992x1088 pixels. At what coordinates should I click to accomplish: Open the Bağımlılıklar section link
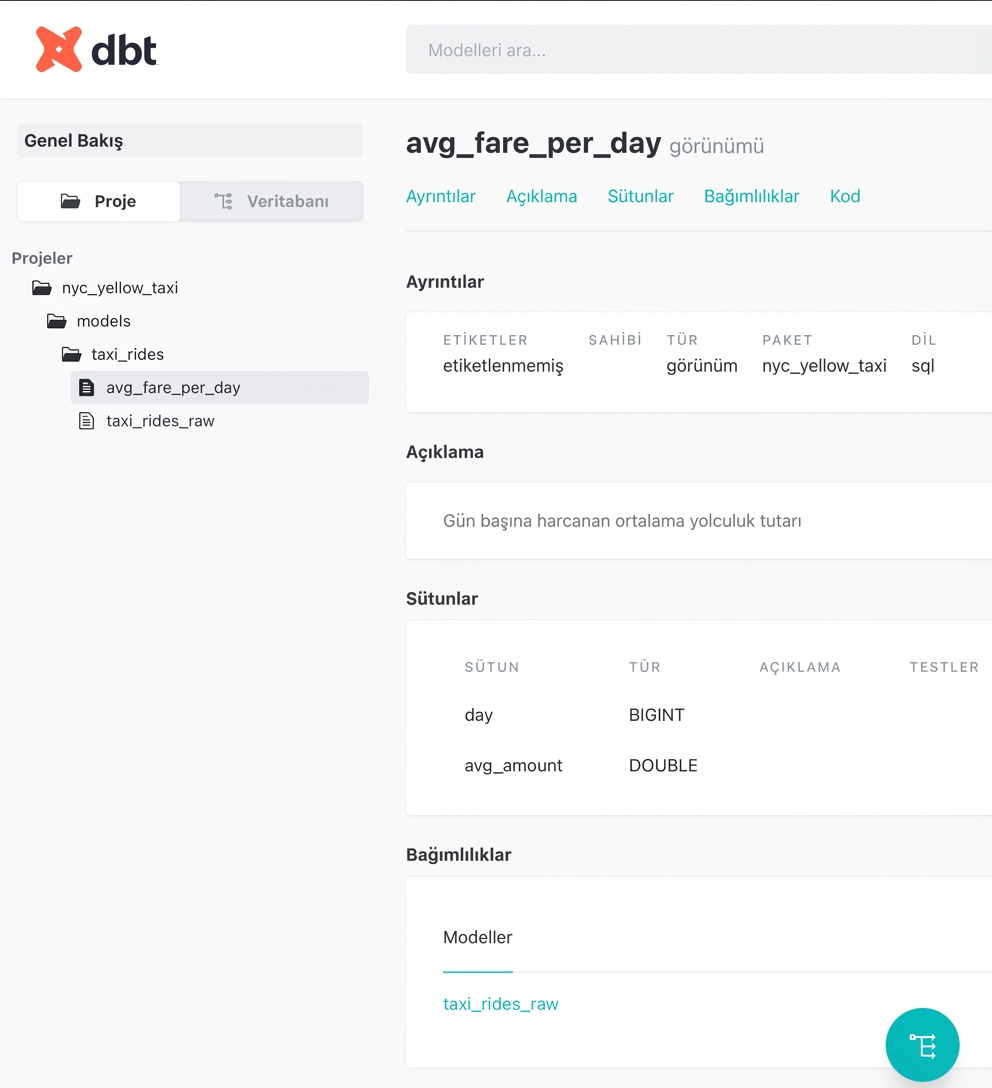751,196
